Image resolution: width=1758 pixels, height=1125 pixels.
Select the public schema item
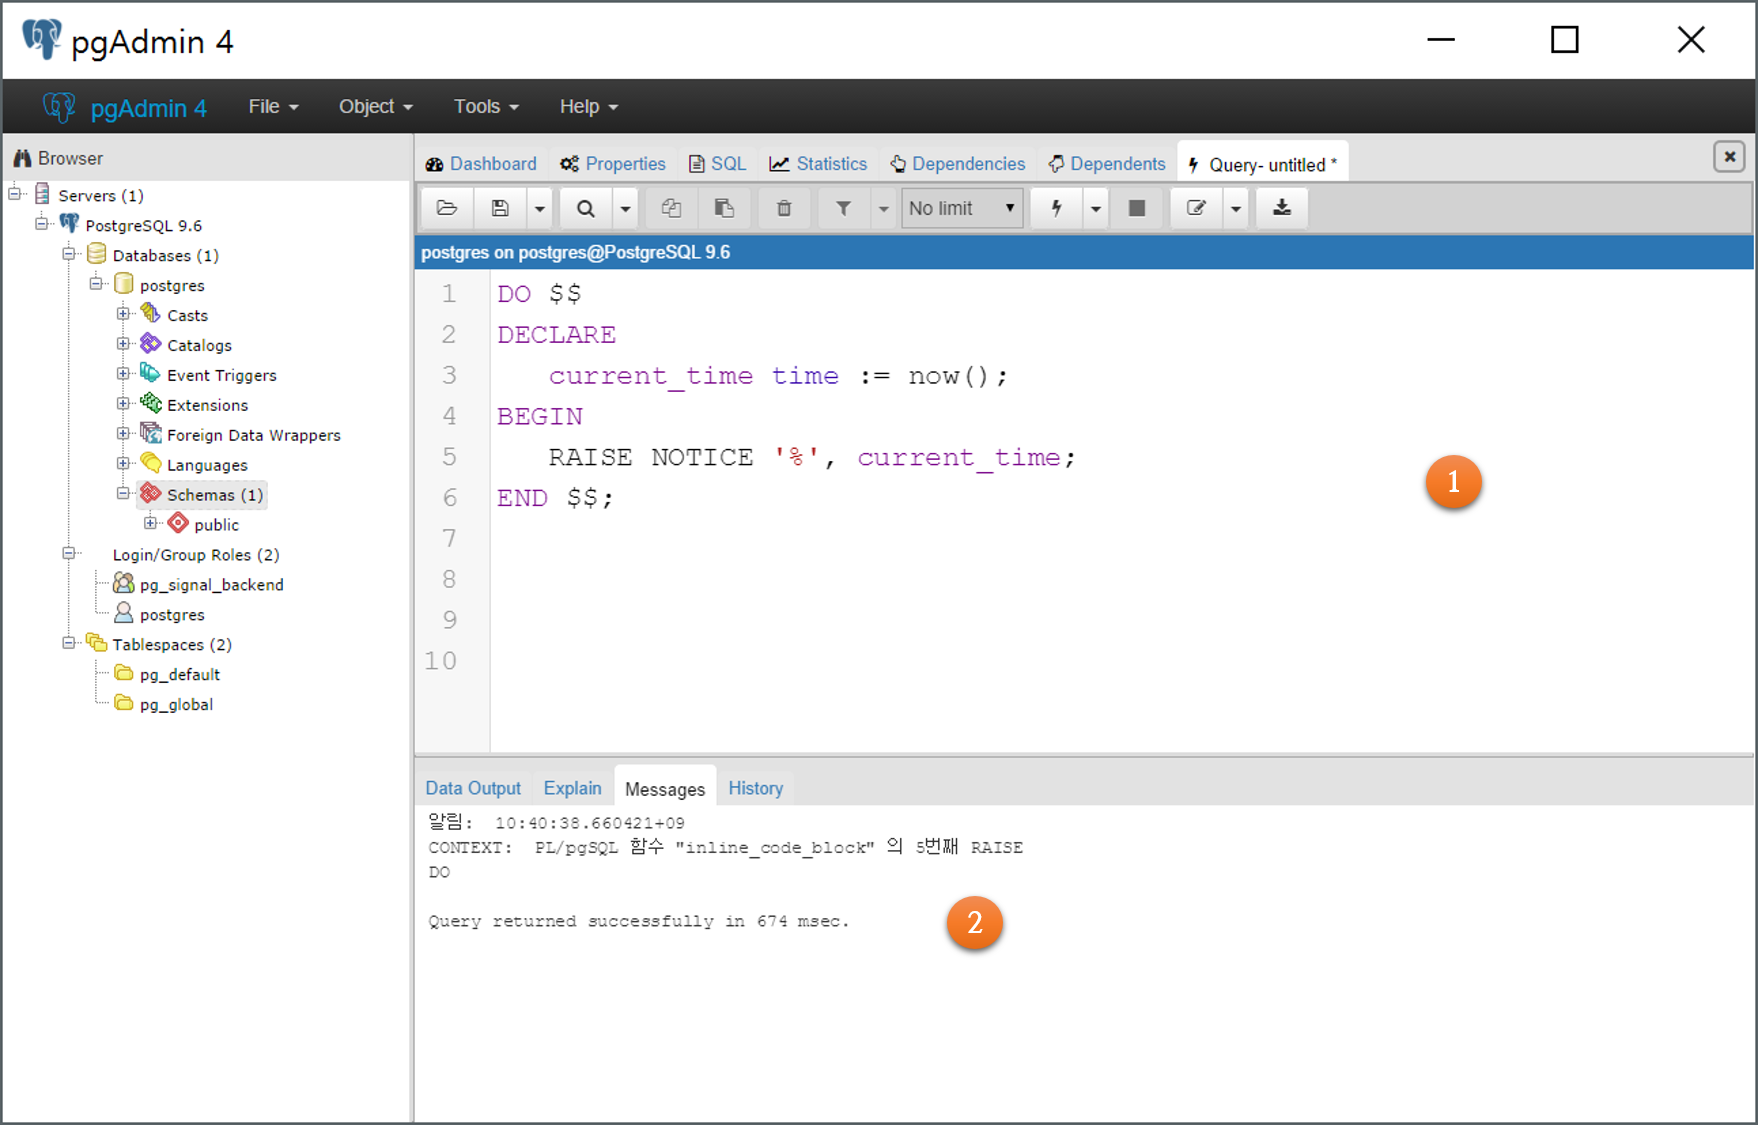[216, 525]
